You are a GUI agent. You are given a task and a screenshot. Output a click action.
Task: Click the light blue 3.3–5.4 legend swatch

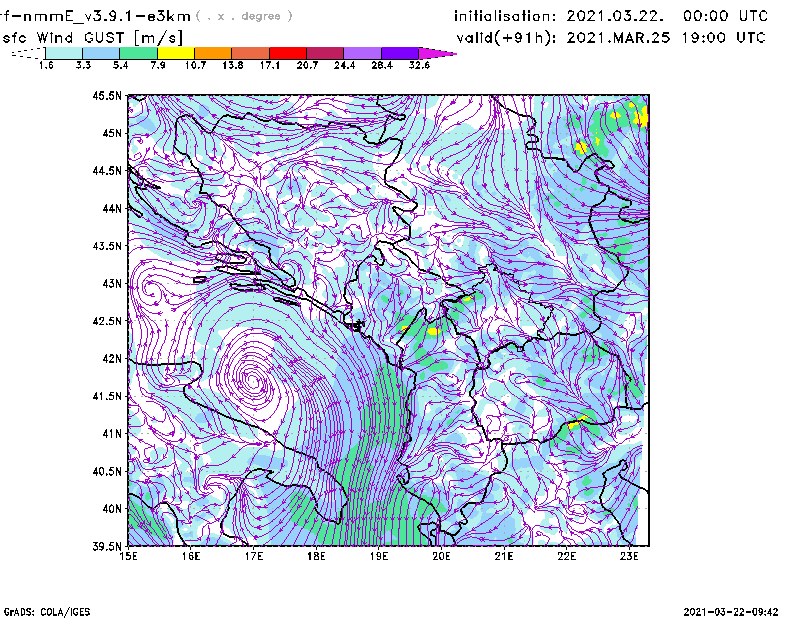(x=101, y=53)
